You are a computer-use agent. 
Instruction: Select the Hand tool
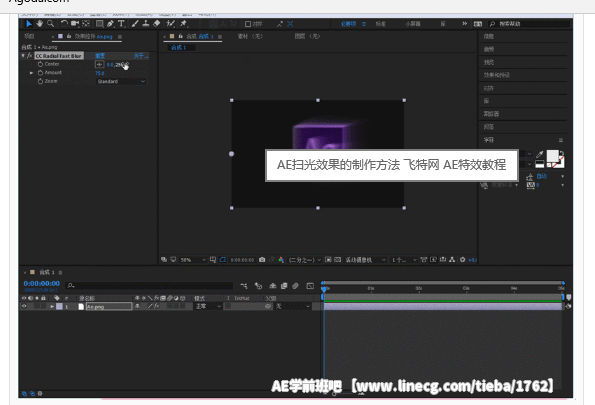pyautogui.click(x=39, y=24)
